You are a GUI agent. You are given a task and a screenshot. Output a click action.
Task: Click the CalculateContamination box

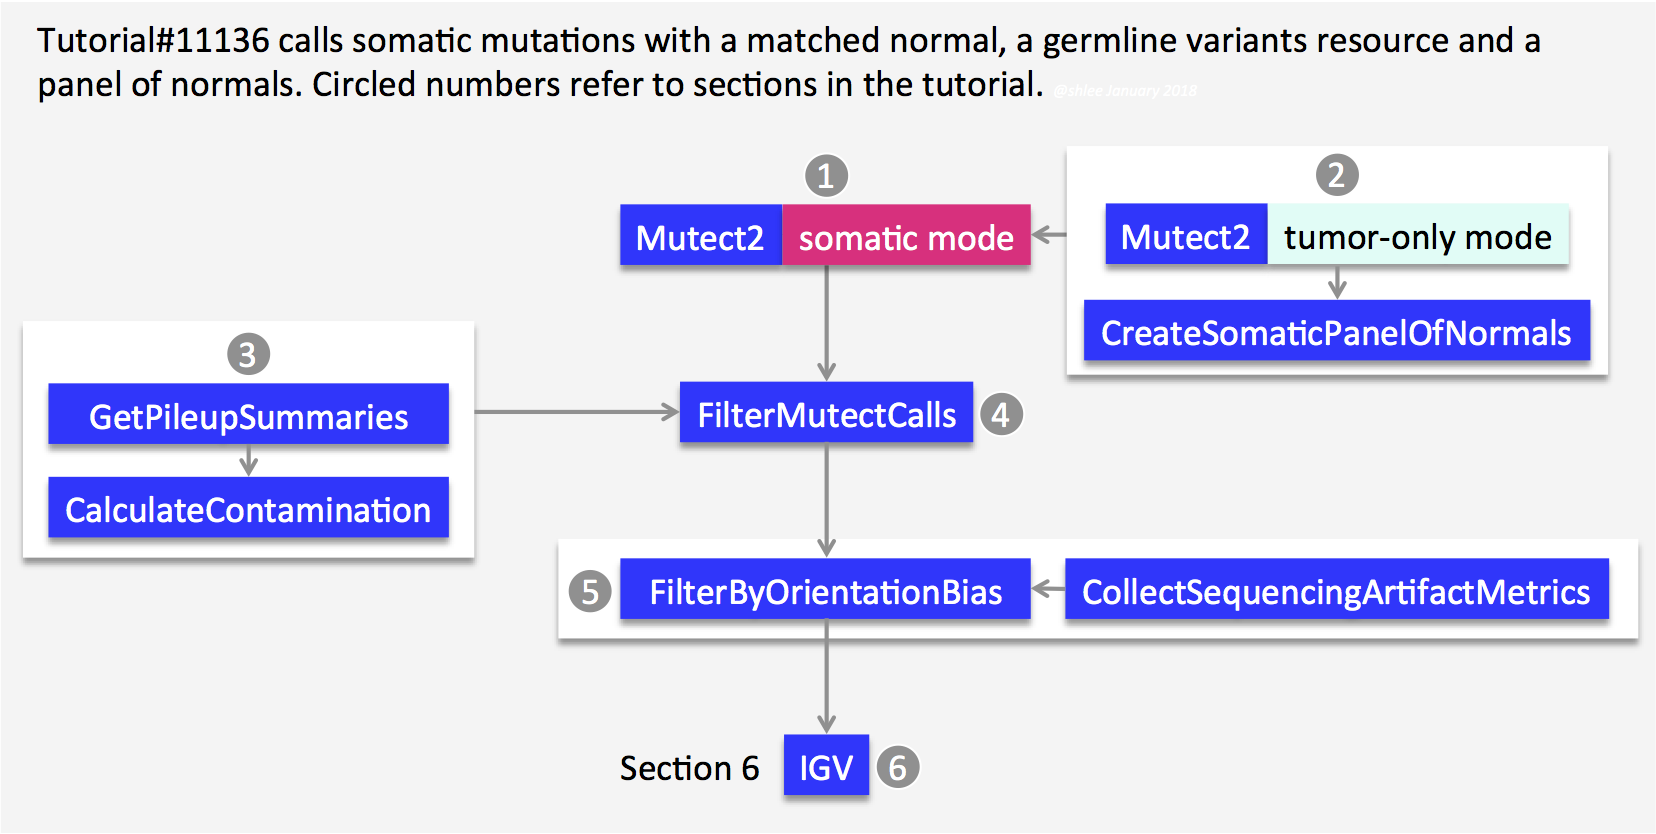[x=248, y=508]
